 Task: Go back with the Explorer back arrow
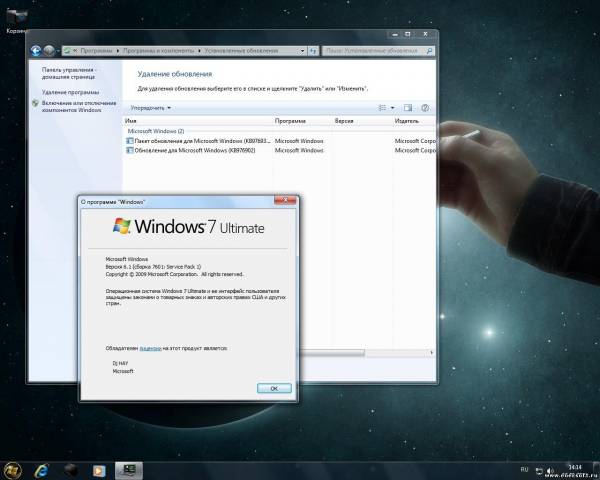pos(36,51)
